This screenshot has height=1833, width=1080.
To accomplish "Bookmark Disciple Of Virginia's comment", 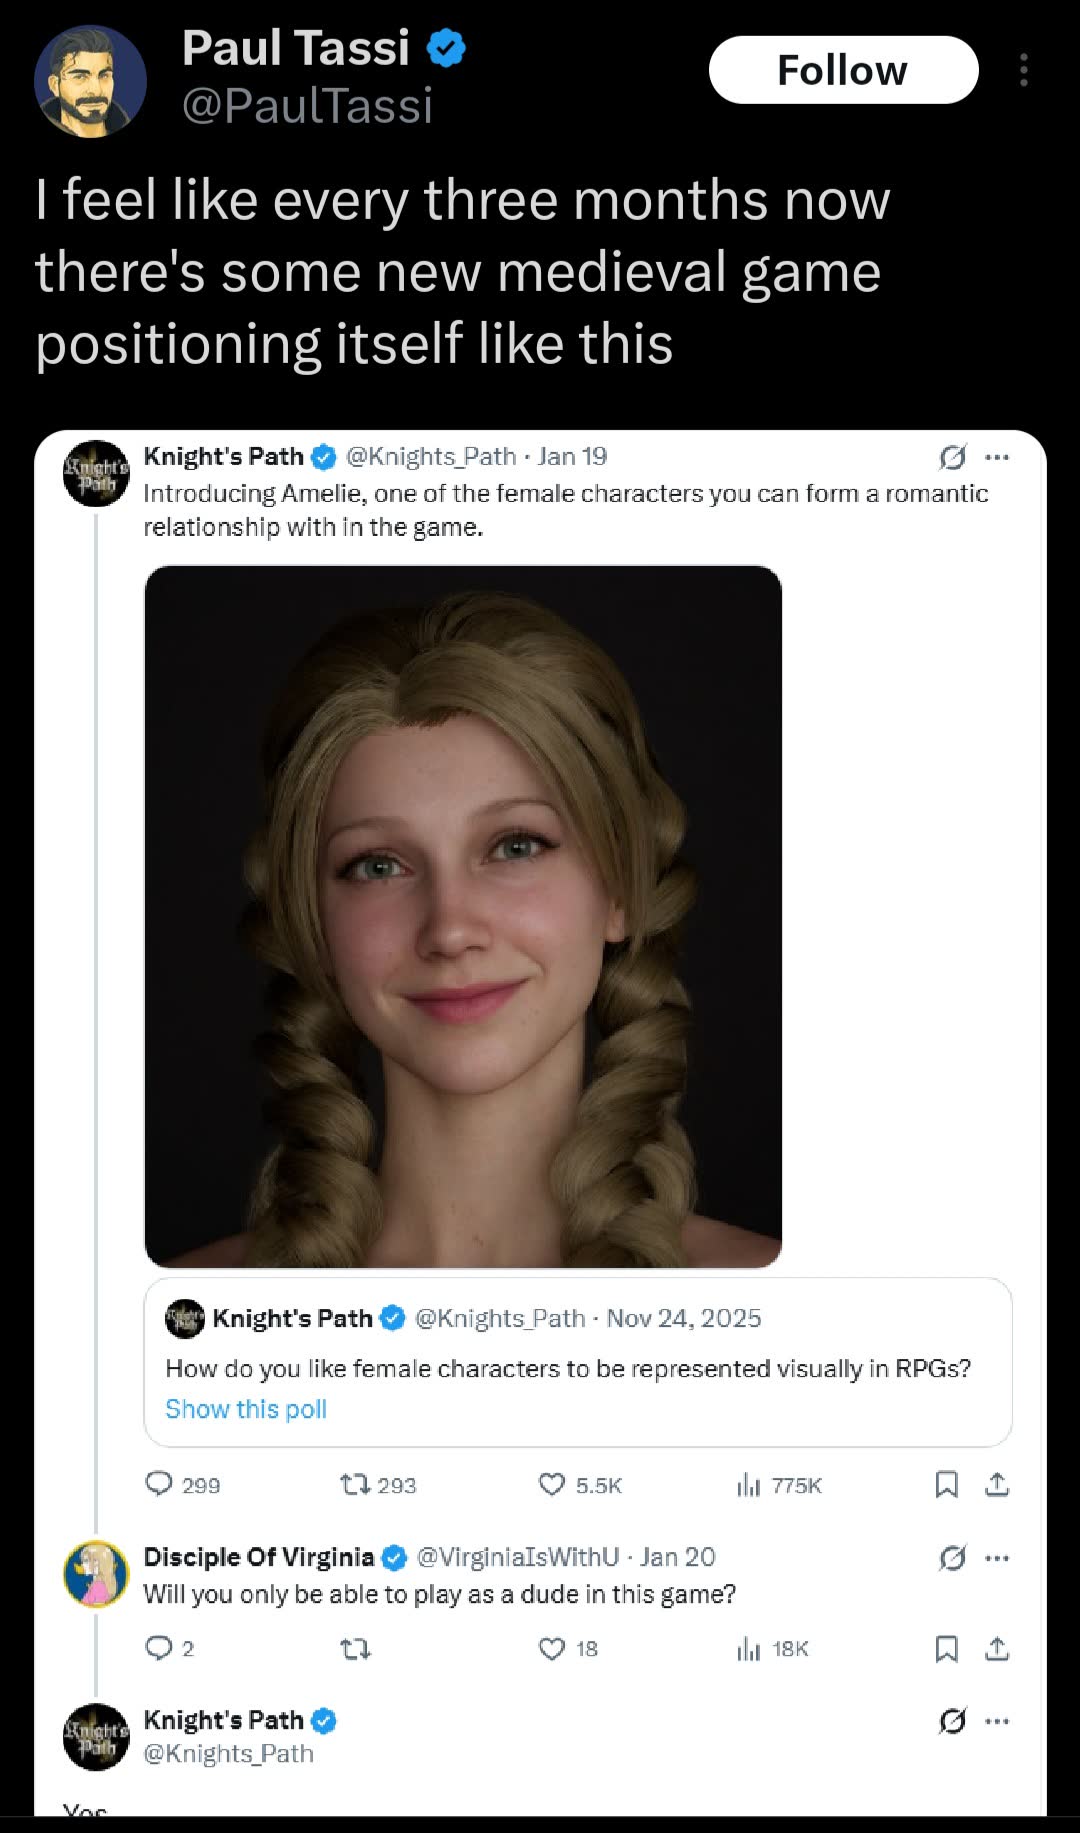I will coord(946,1648).
